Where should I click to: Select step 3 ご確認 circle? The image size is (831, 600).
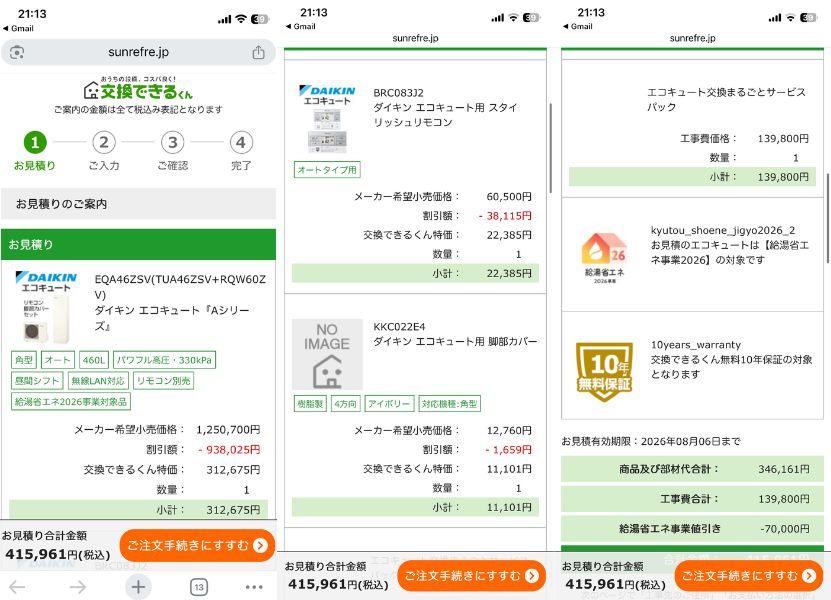click(x=173, y=142)
